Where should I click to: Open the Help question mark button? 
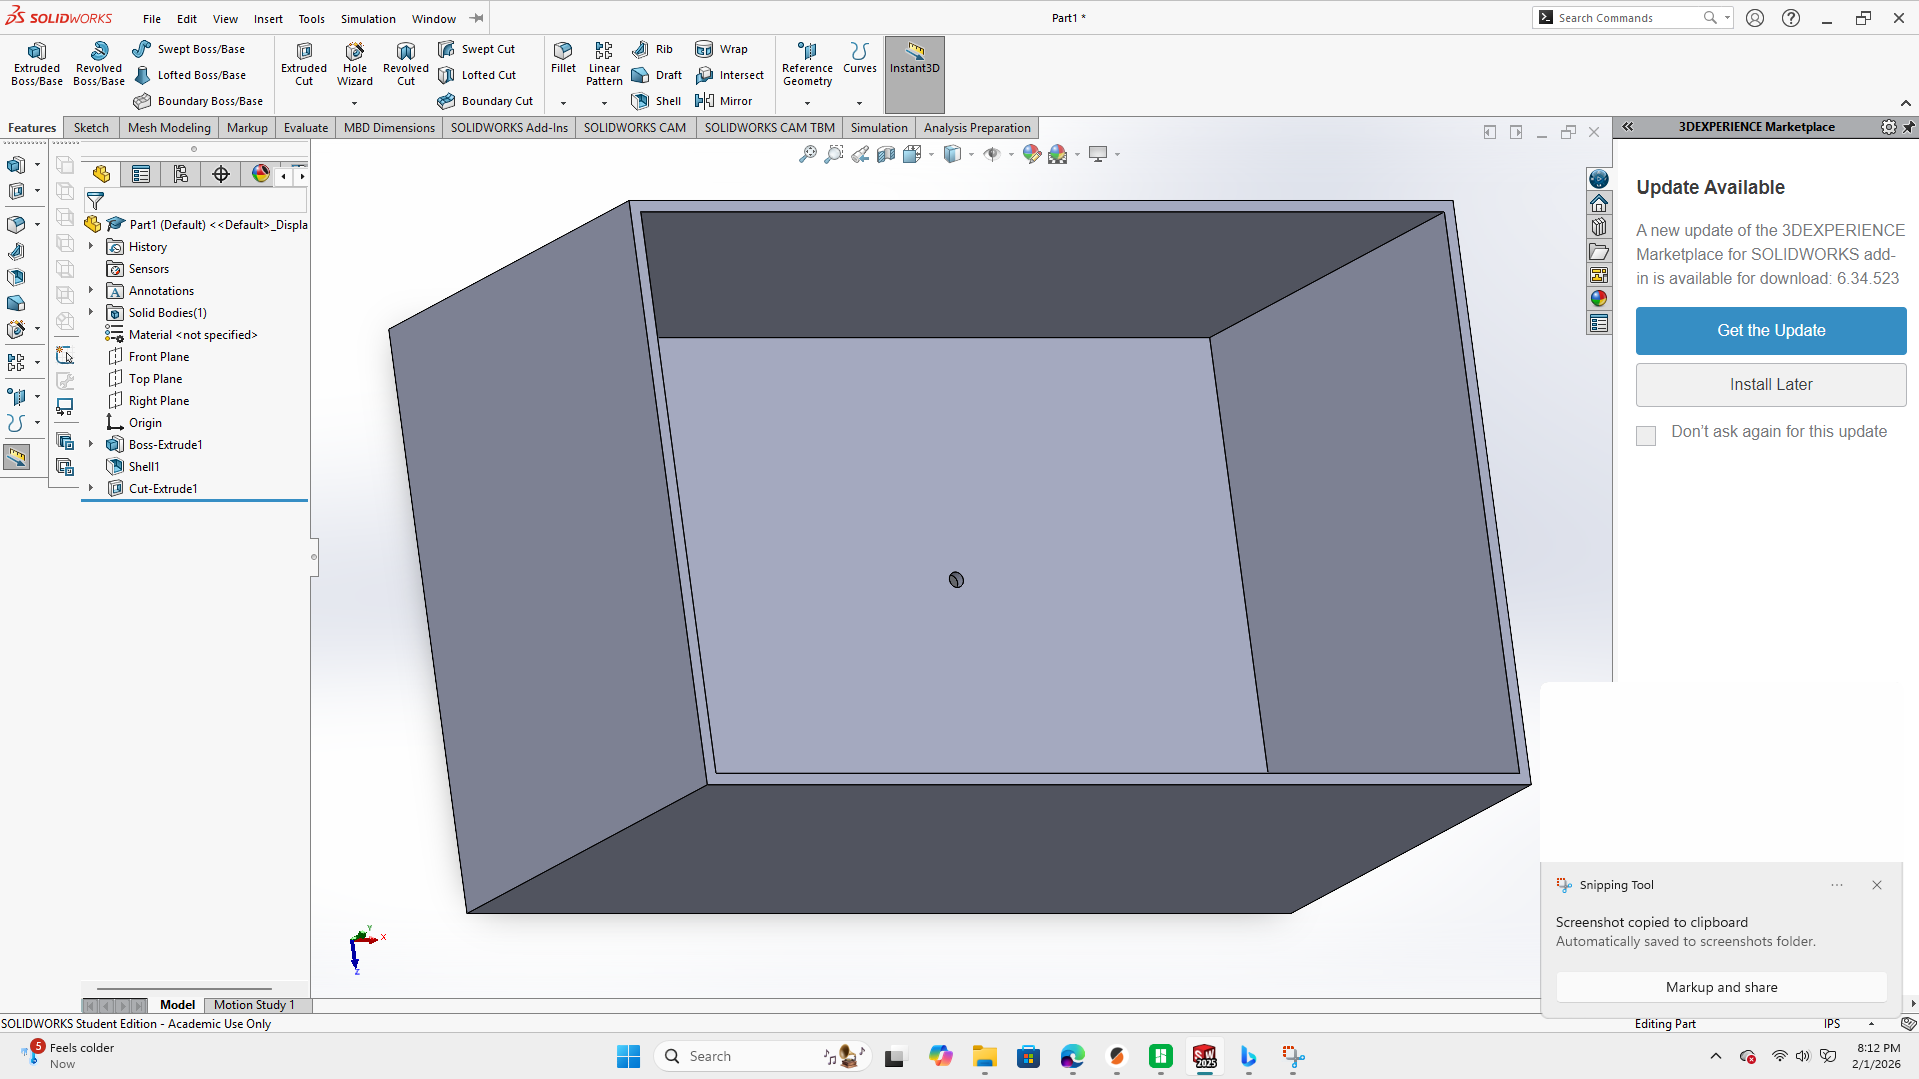[1791, 18]
